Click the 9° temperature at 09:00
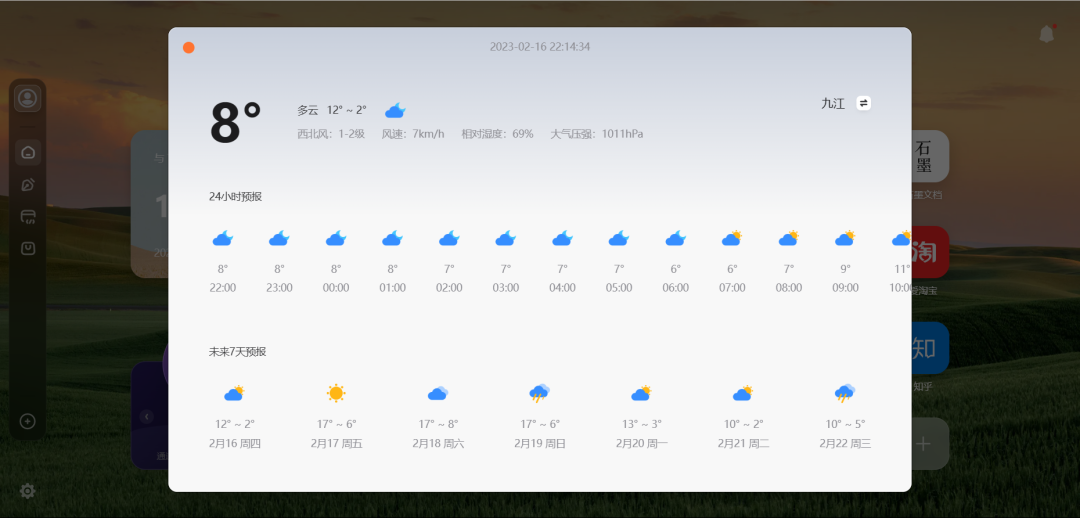The width and height of the screenshot is (1080, 518). coord(845,269)
